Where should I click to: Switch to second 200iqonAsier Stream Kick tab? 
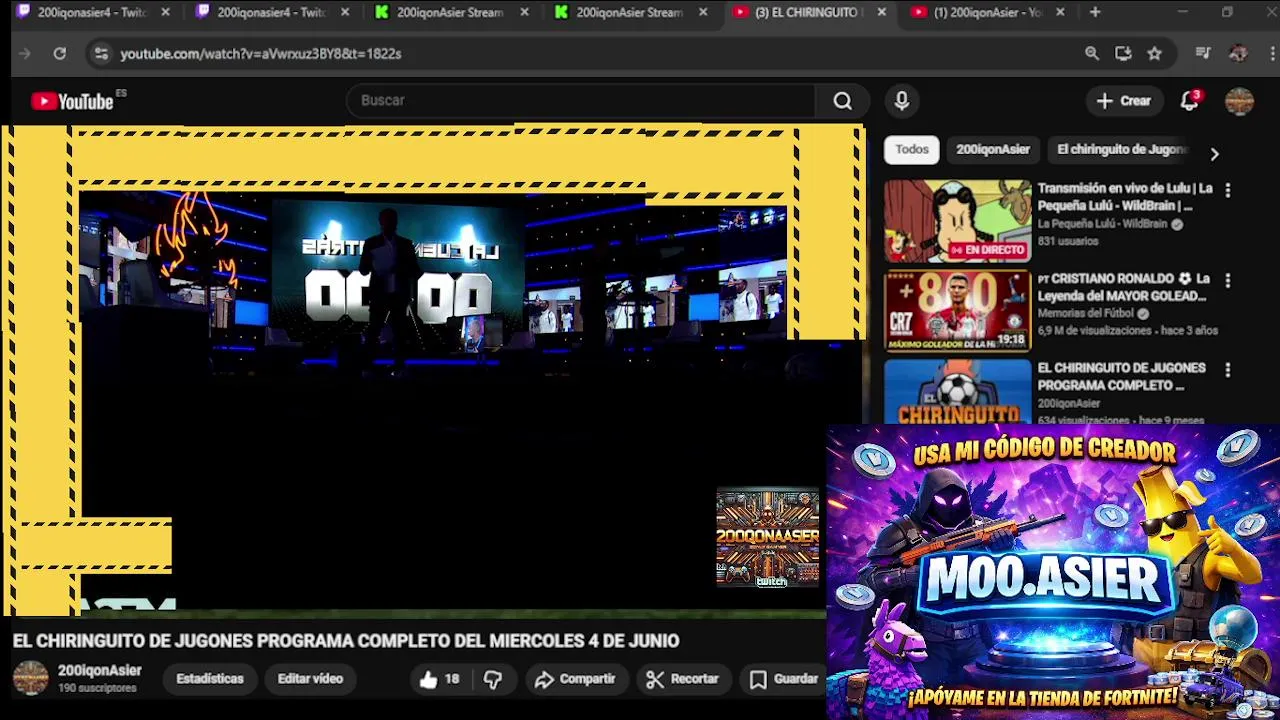[630, 12]
